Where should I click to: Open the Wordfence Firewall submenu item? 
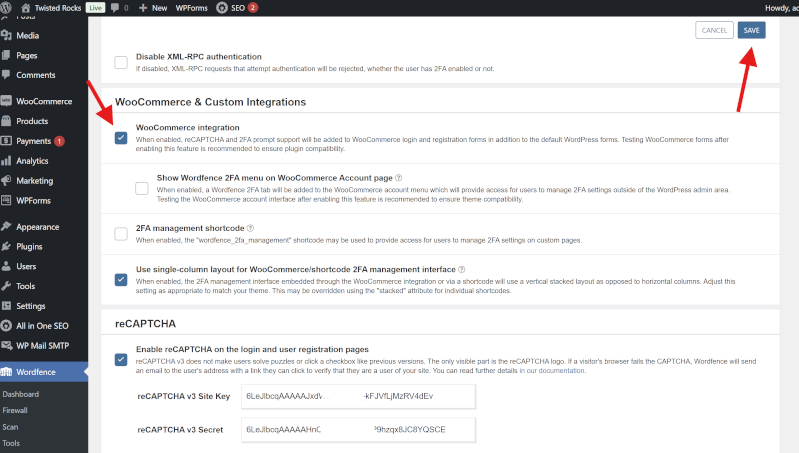[x=15, y=410]
